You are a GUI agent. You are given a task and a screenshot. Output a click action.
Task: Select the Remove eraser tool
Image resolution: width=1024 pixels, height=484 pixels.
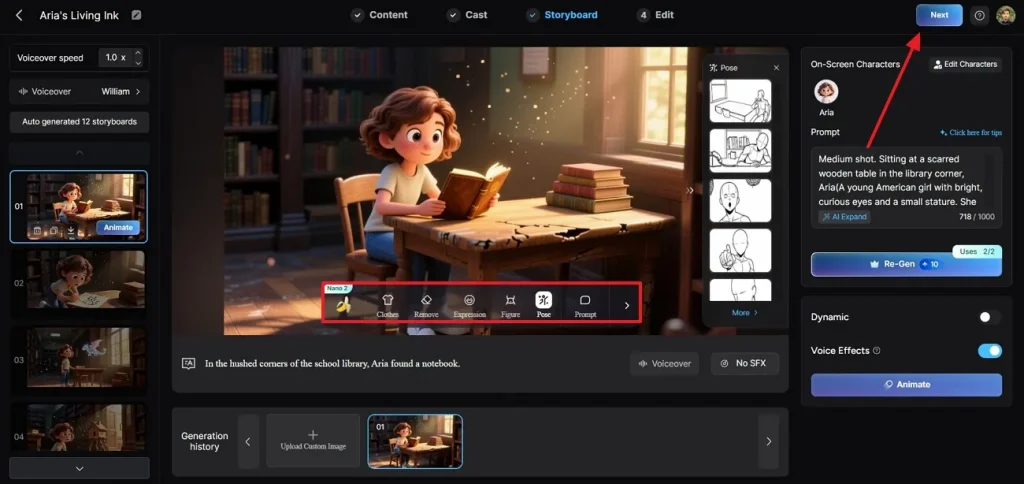pyautogui.click(x=426, y=305)
